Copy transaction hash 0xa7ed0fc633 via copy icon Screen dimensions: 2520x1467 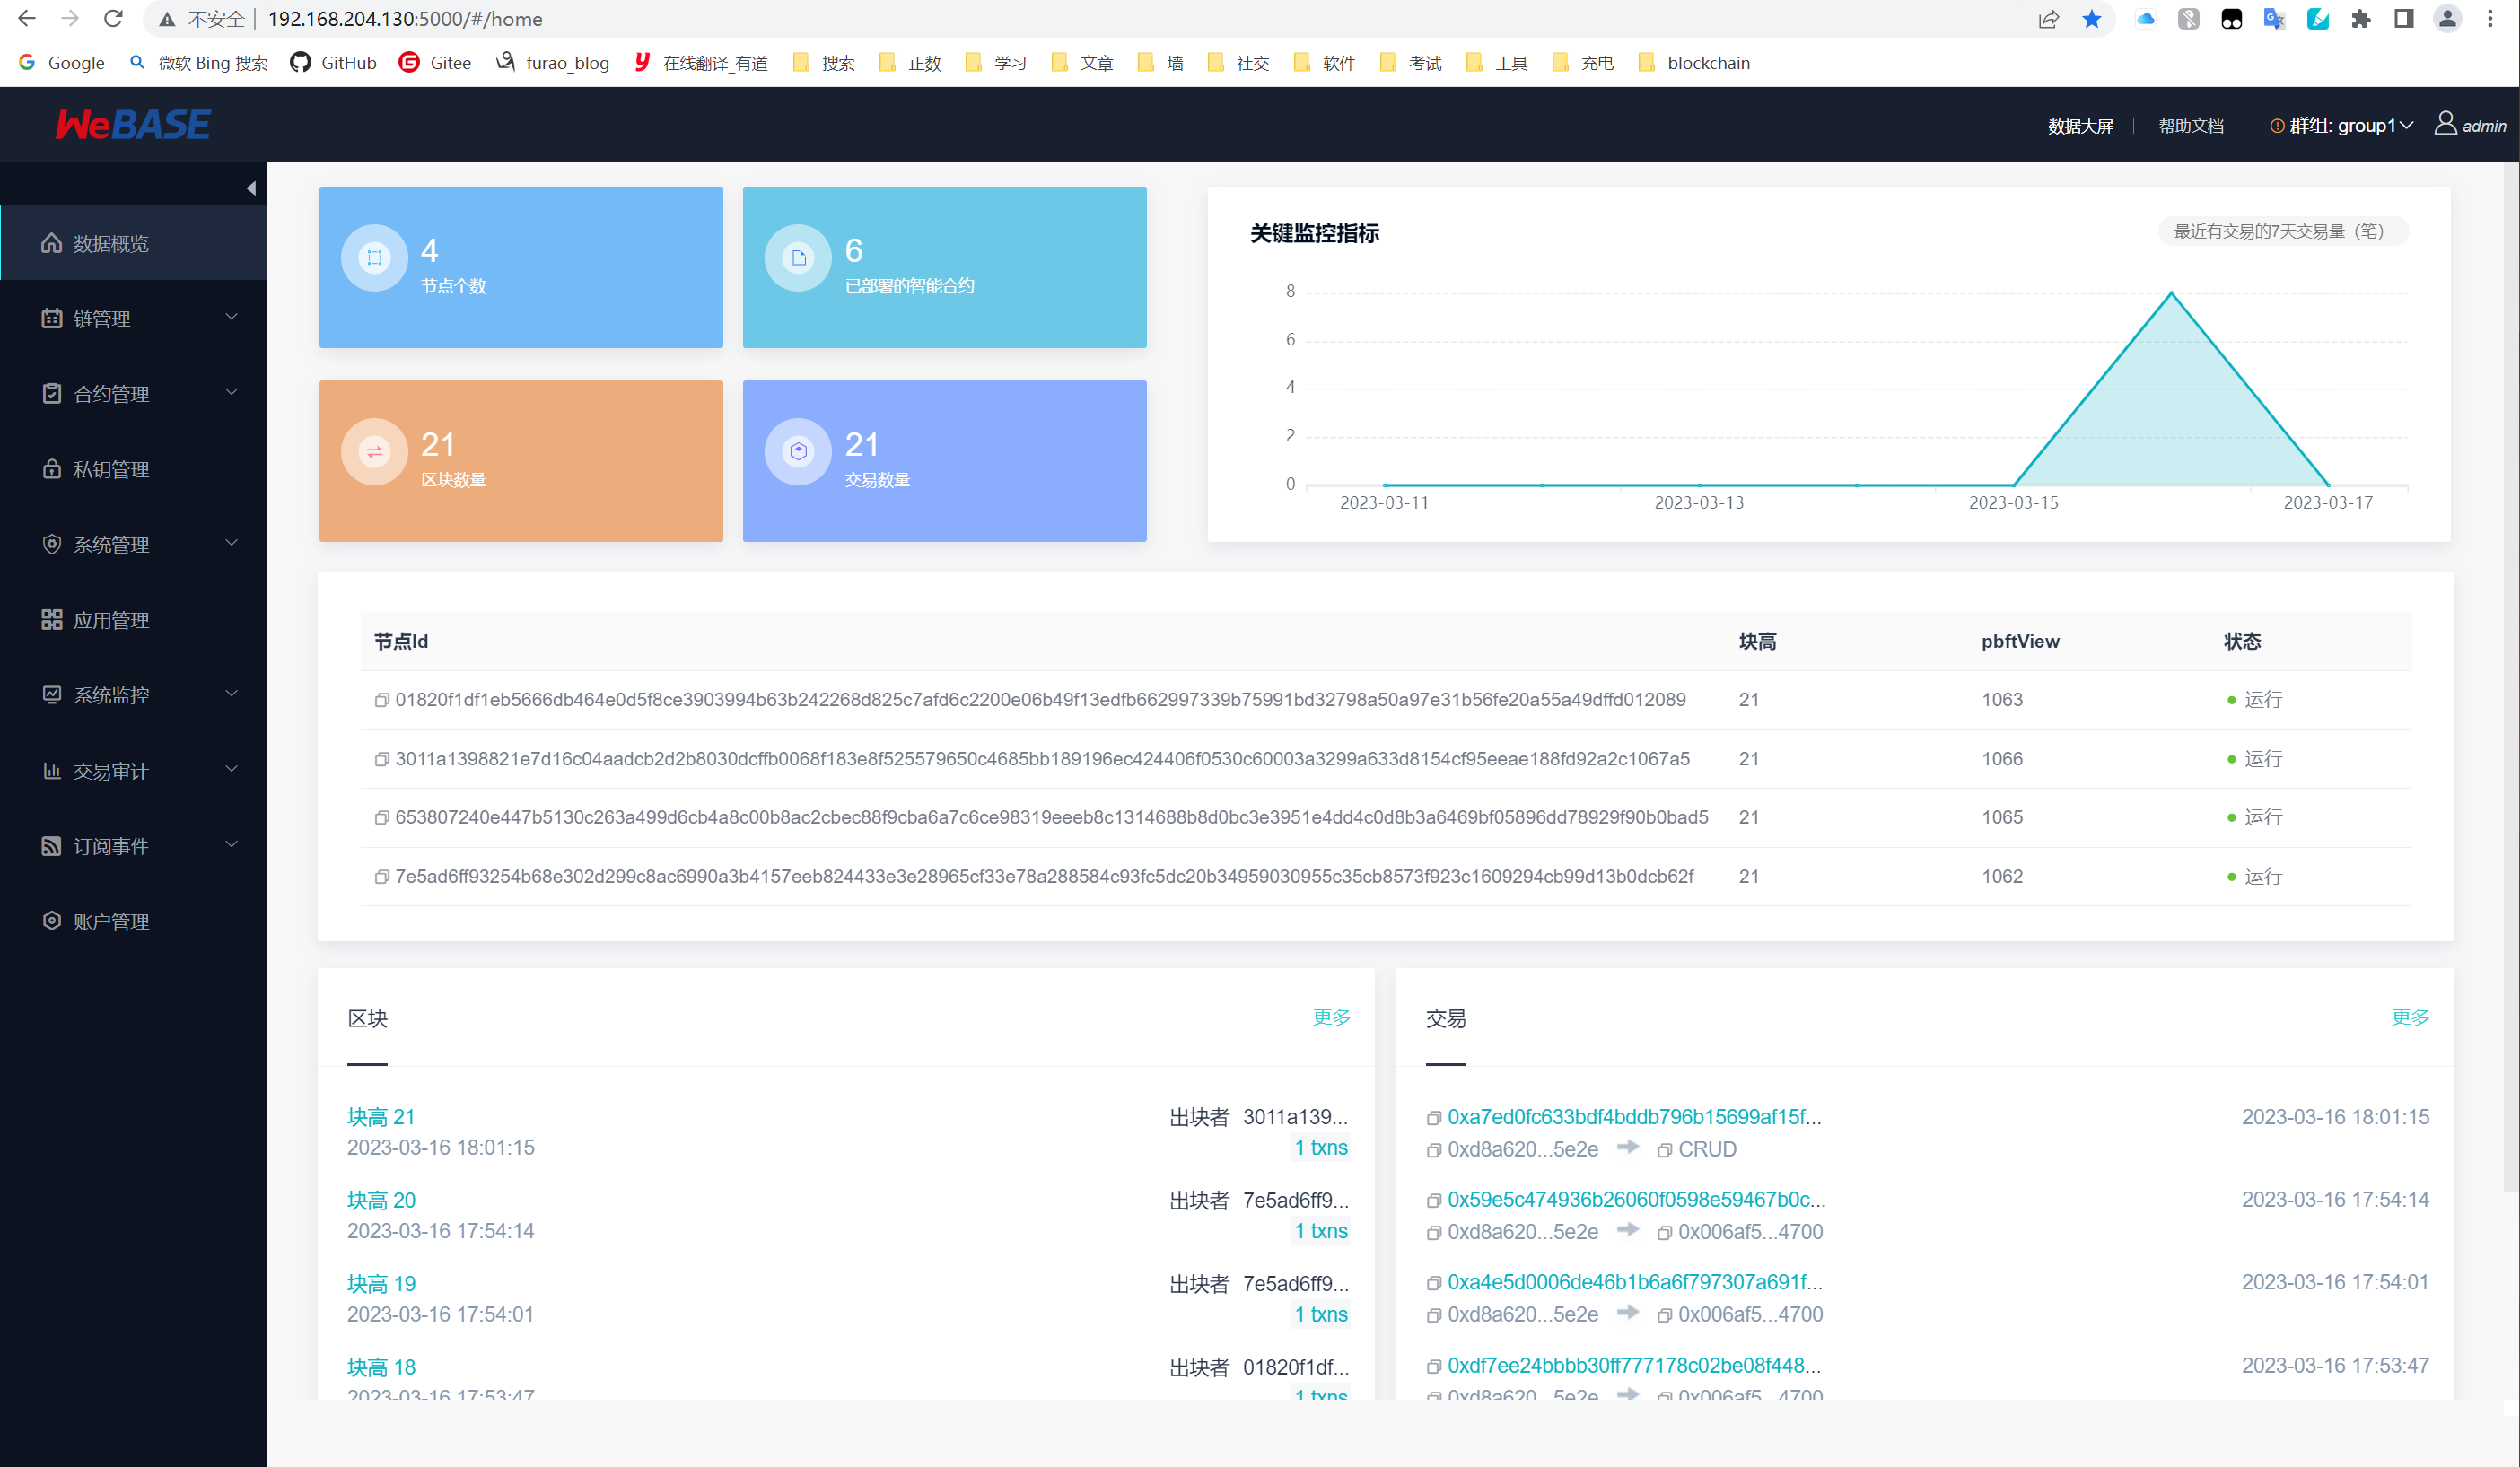(x=1433, y=1118)
